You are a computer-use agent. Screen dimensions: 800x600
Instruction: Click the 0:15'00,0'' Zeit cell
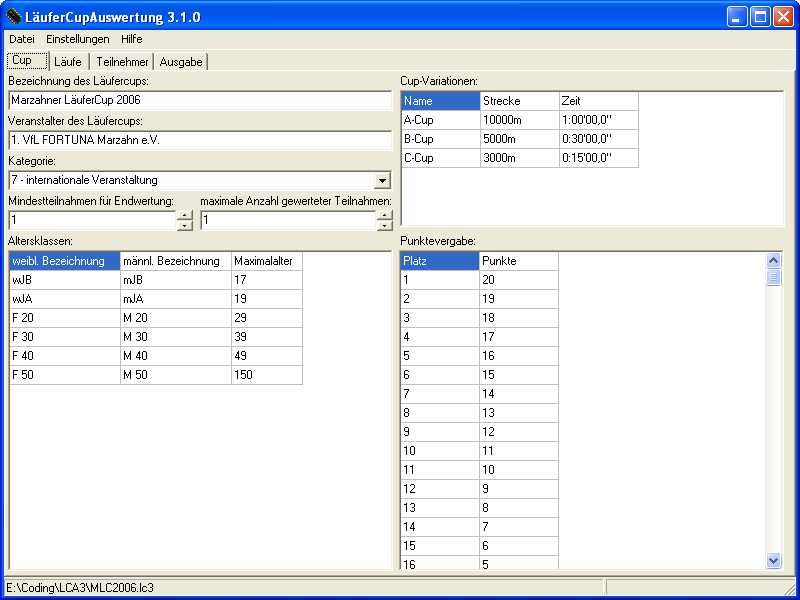[598, 158]
